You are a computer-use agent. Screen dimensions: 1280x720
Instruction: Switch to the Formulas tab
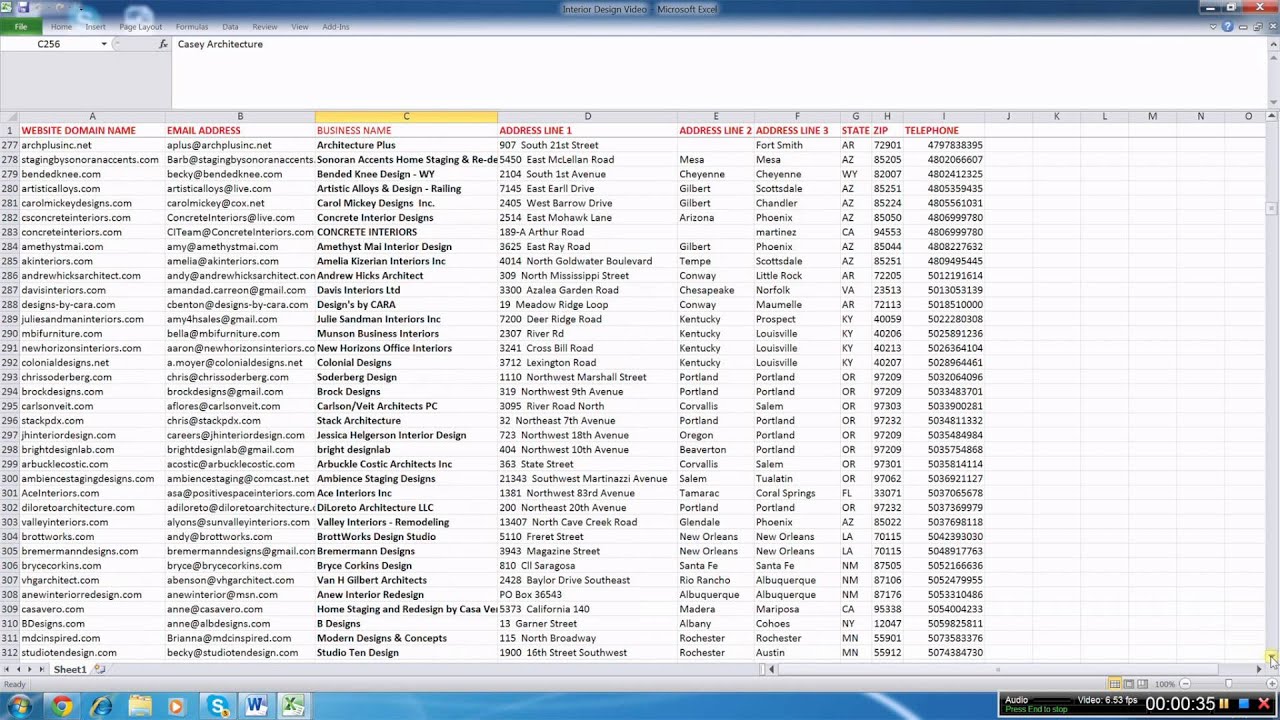192,27
